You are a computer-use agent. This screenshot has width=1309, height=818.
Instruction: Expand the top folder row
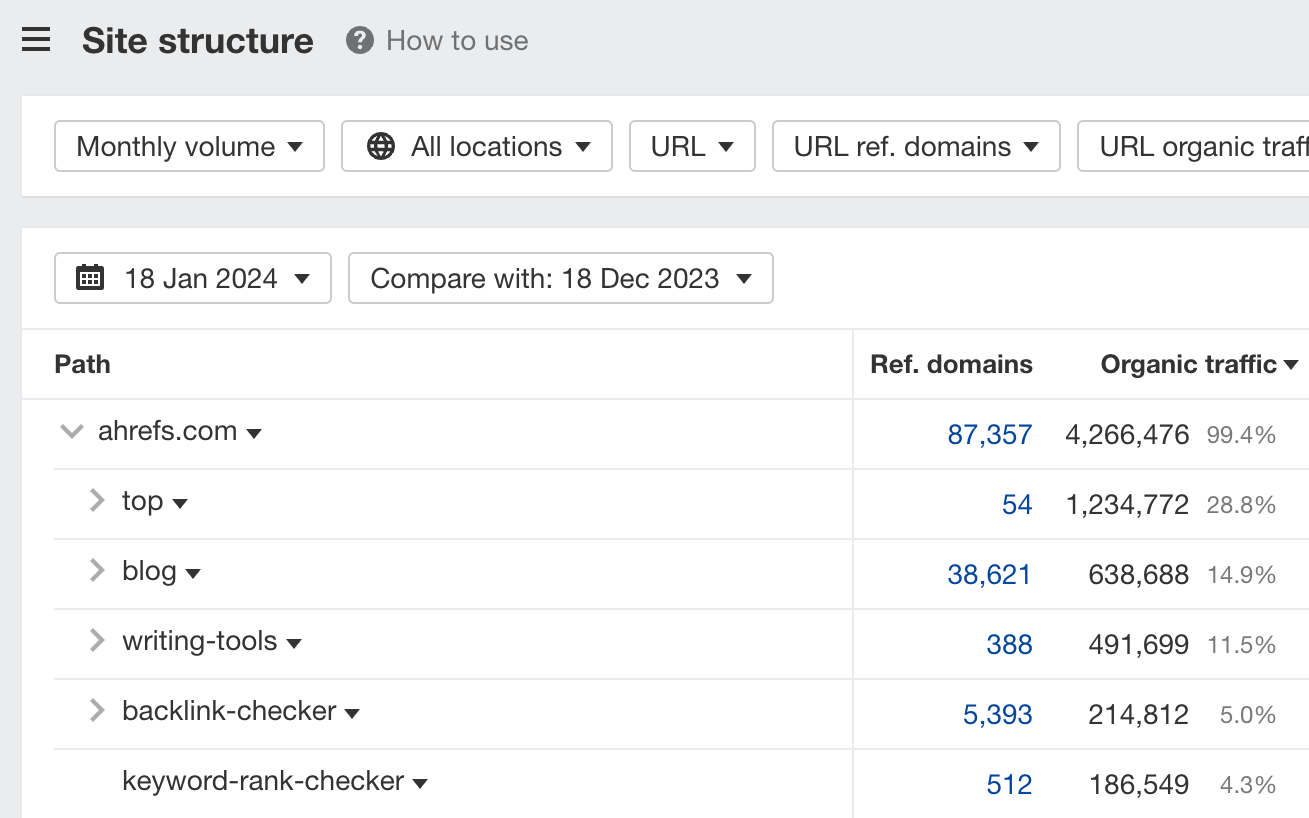(x=97, y=501)
